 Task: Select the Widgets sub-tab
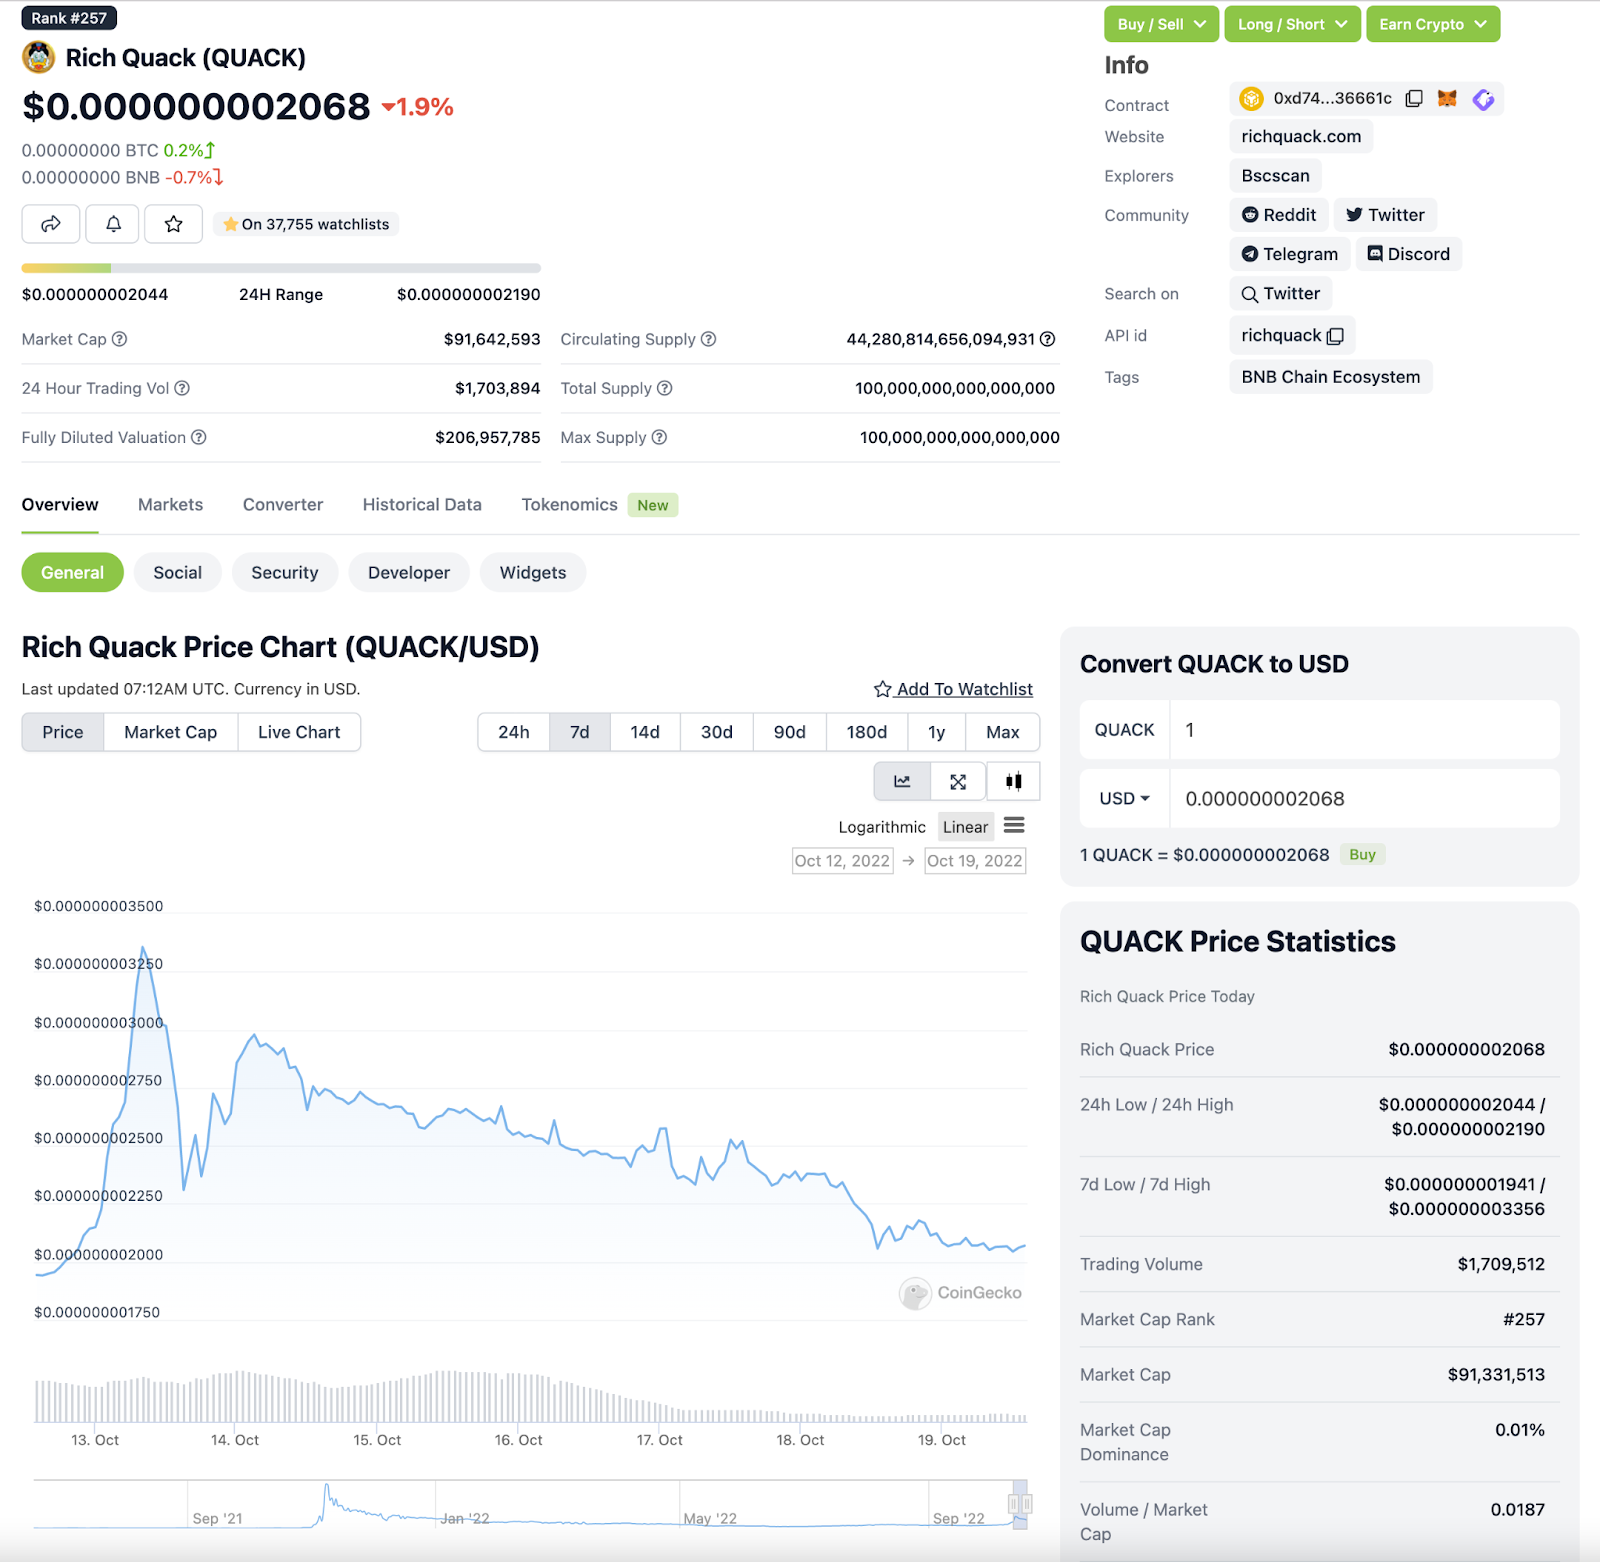[533, 572]
